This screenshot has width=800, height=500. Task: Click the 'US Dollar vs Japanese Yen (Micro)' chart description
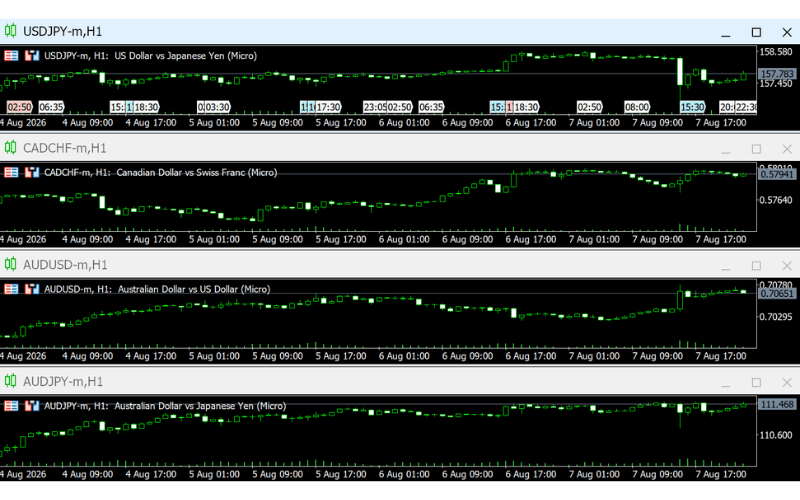(185, 56)
